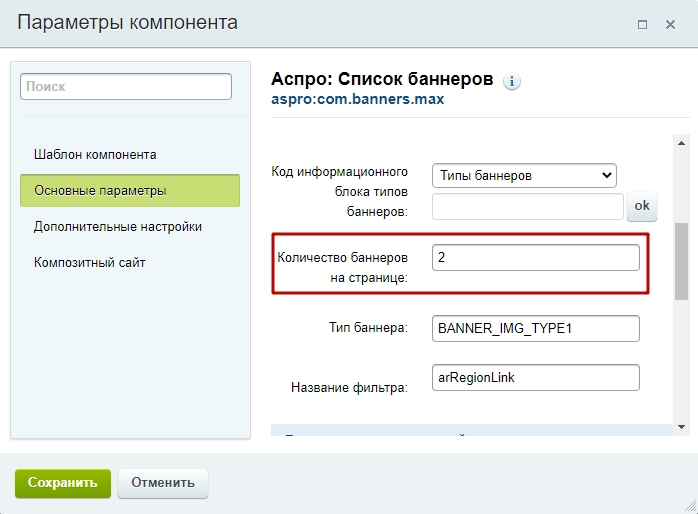Open the Типы баннеров dropdown
Image resolution: width=698 pixels, height=514 pixels.
524,175
